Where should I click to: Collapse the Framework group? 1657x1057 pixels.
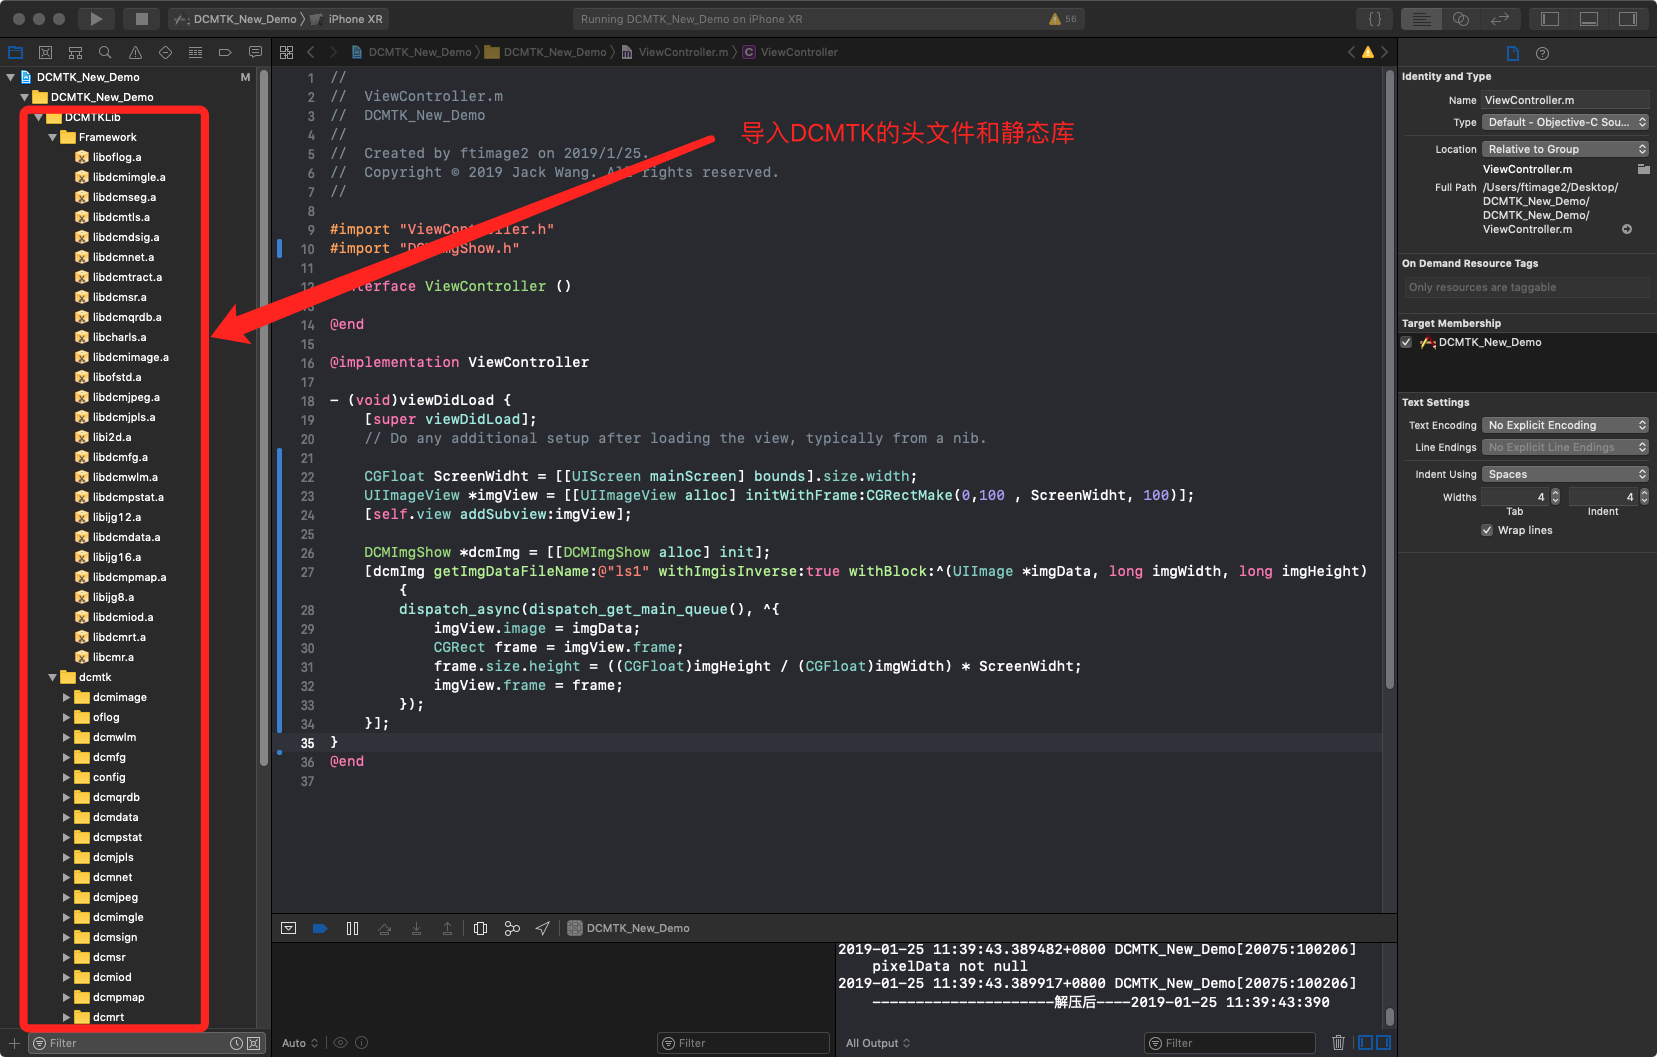pos(52,137)
